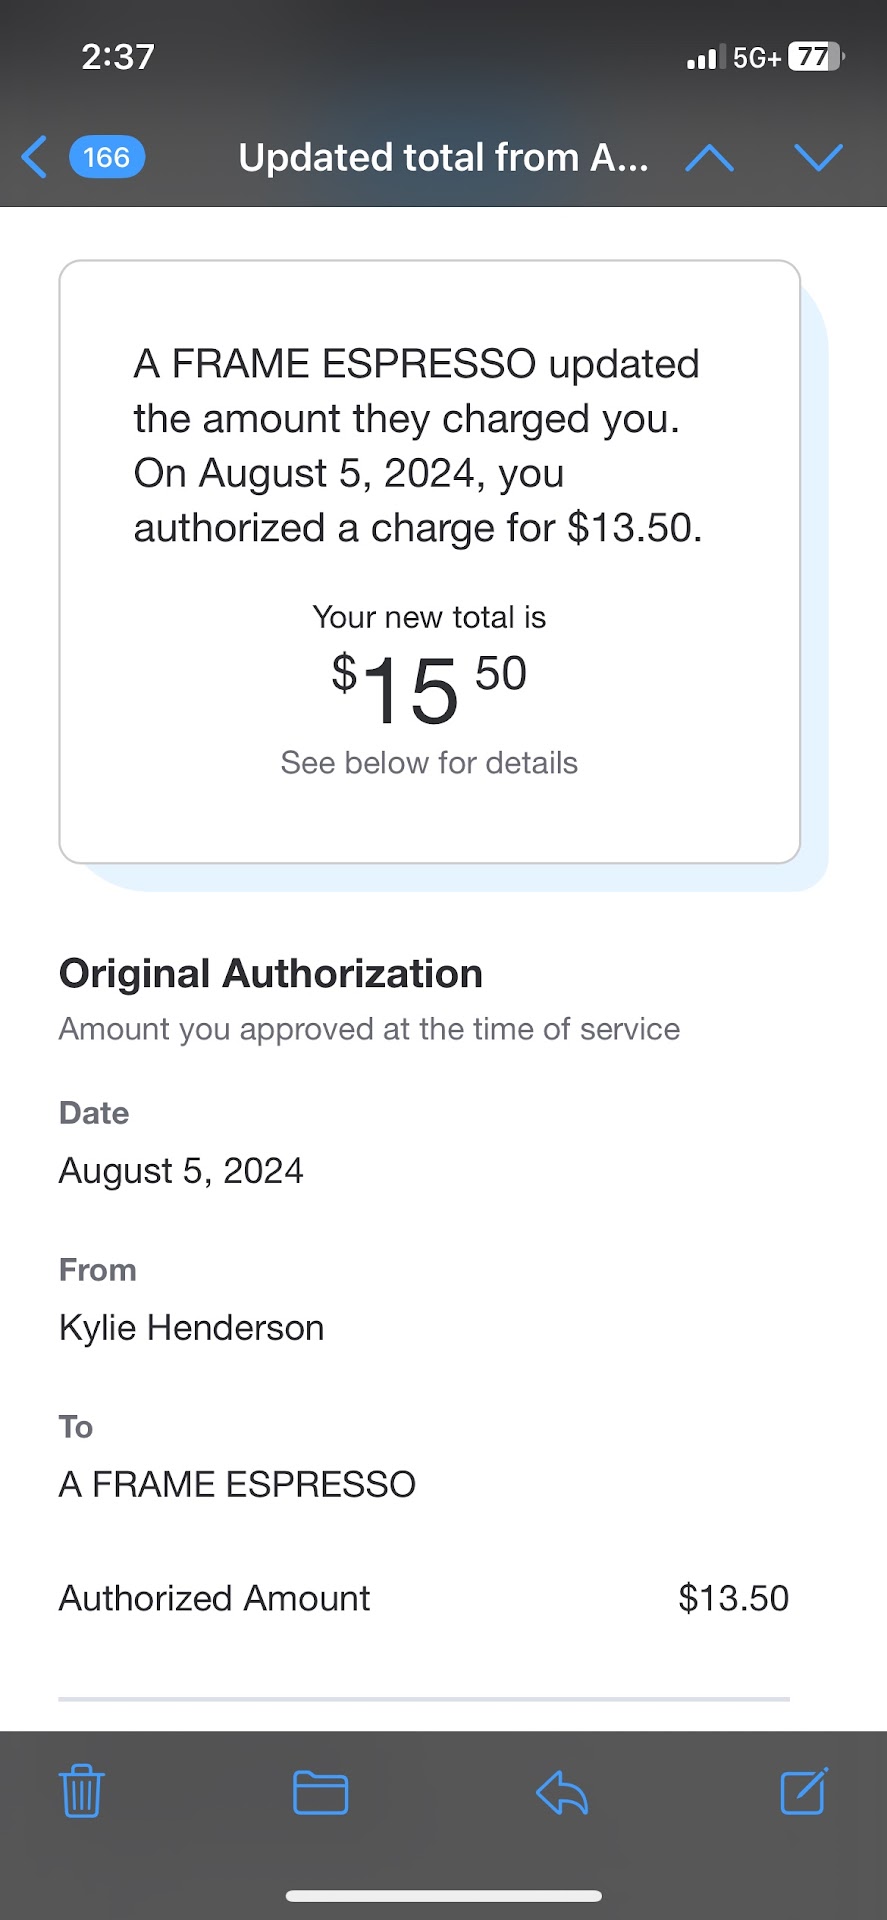Tap 'A FRAME ESPRESSO' under the To label
This screenshot has width=887, height=1920.
[238, 1484]
